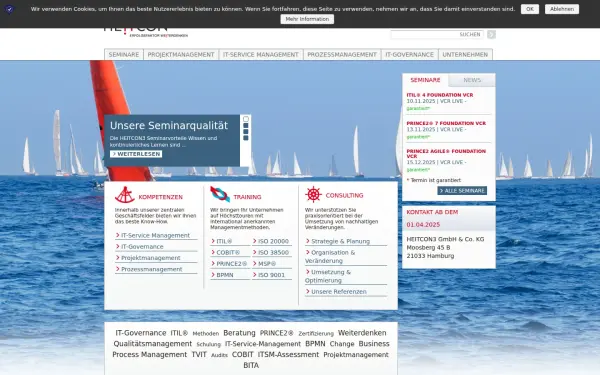Open the SEMINARE menu

pyautogui.click(x=124, y=55)
